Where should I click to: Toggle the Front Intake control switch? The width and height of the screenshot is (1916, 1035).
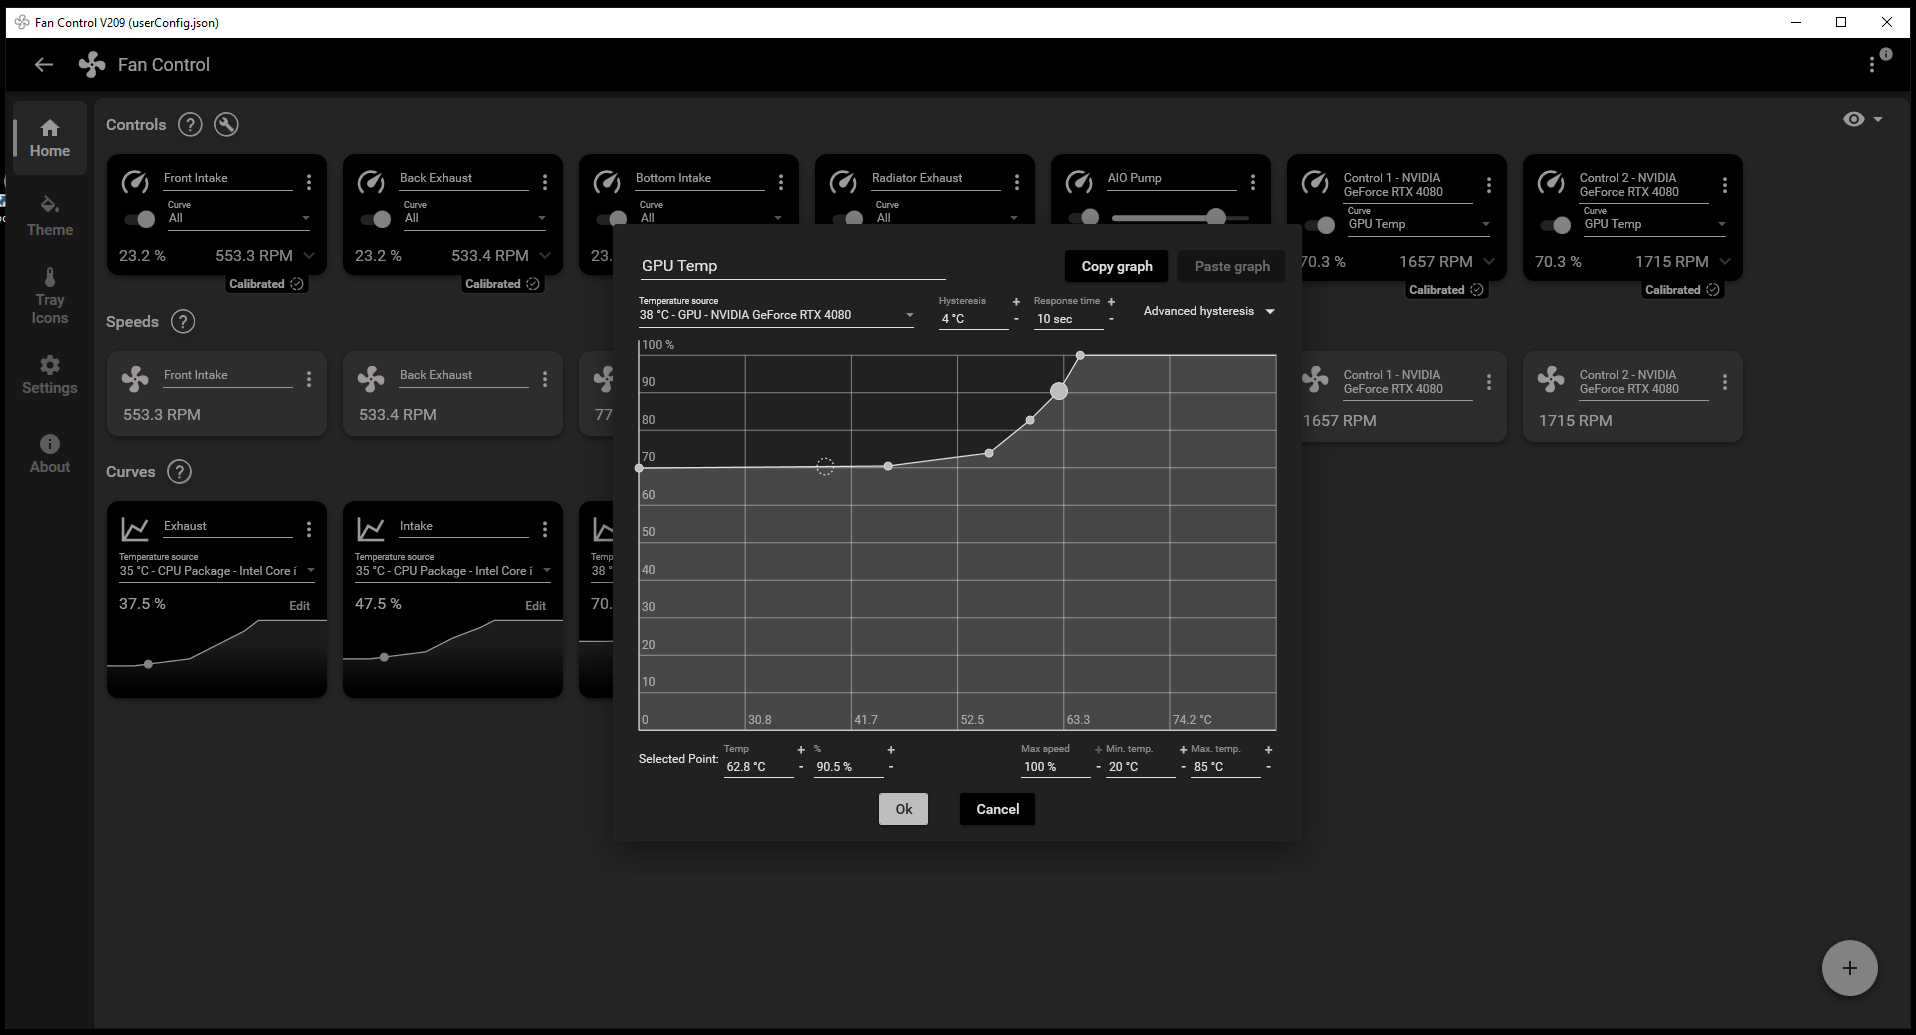point(140,219)
